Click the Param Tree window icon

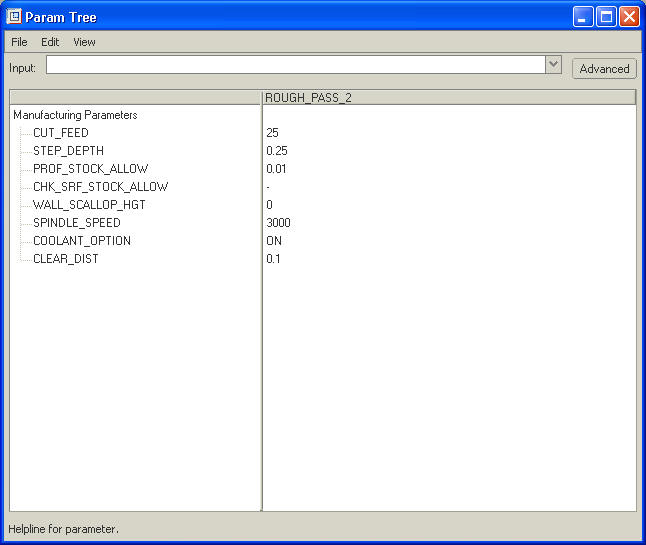point(14,17)
